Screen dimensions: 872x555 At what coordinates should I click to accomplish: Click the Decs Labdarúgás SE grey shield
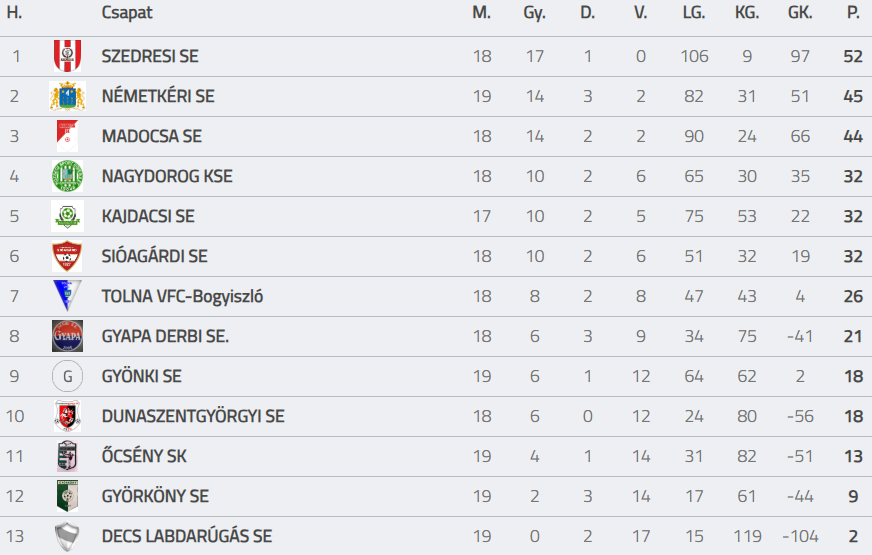click(x=67, y=536)
